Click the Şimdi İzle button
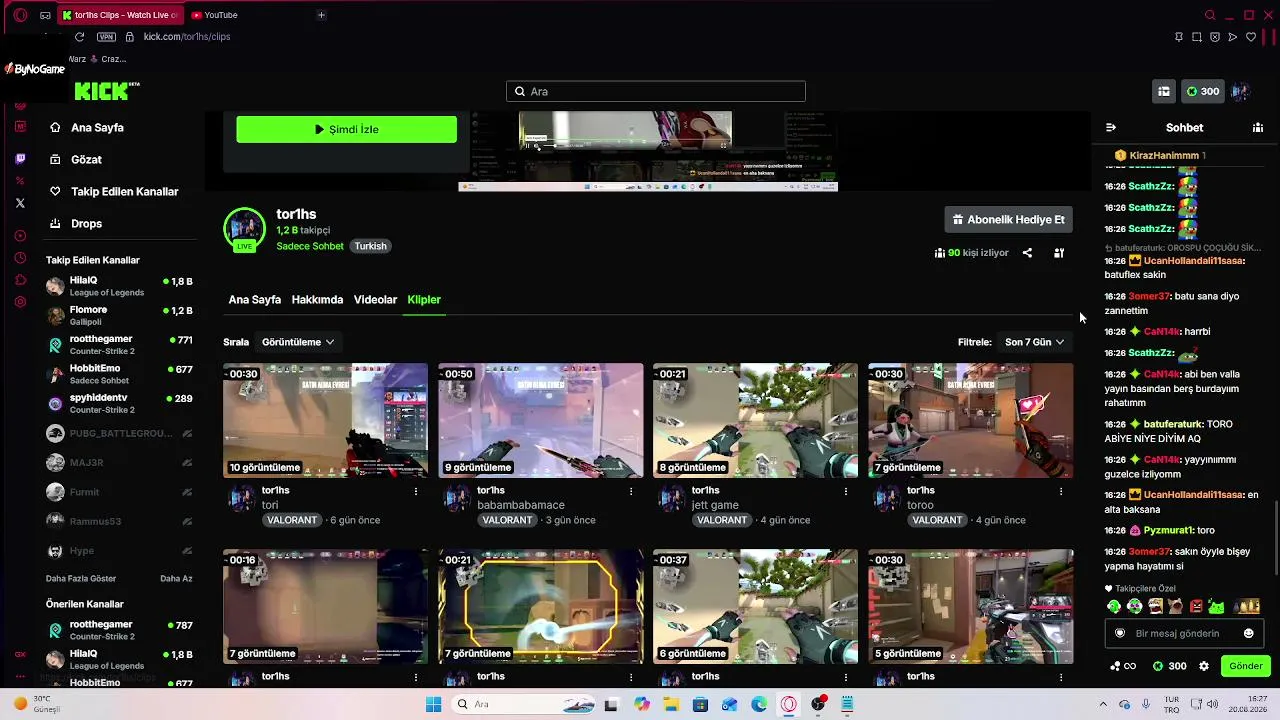 (x=346, y=129)
